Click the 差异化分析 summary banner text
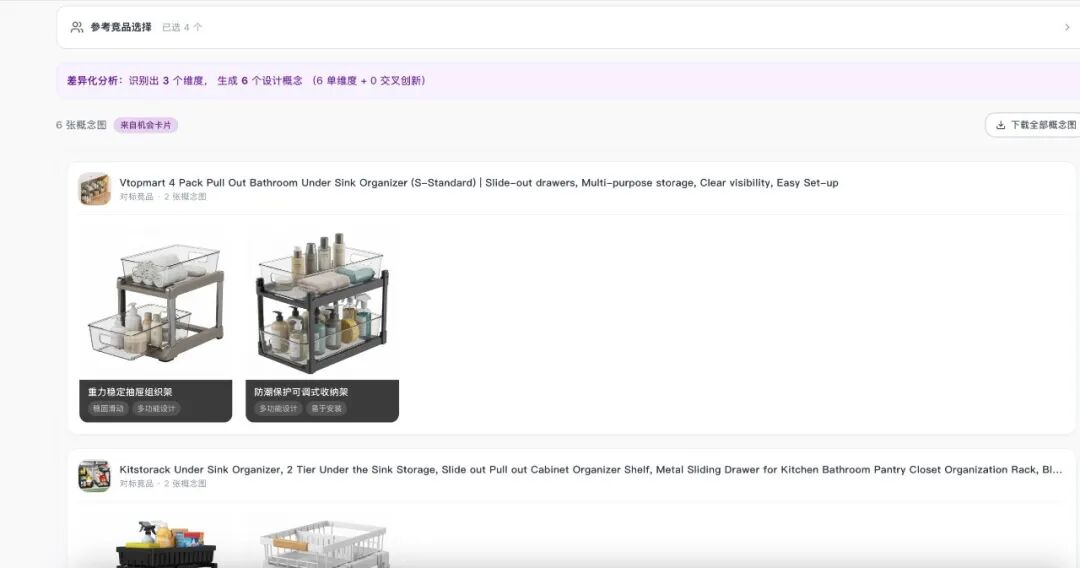The image size is (1080, 568). pyautogui.click(x=246, y=81)
